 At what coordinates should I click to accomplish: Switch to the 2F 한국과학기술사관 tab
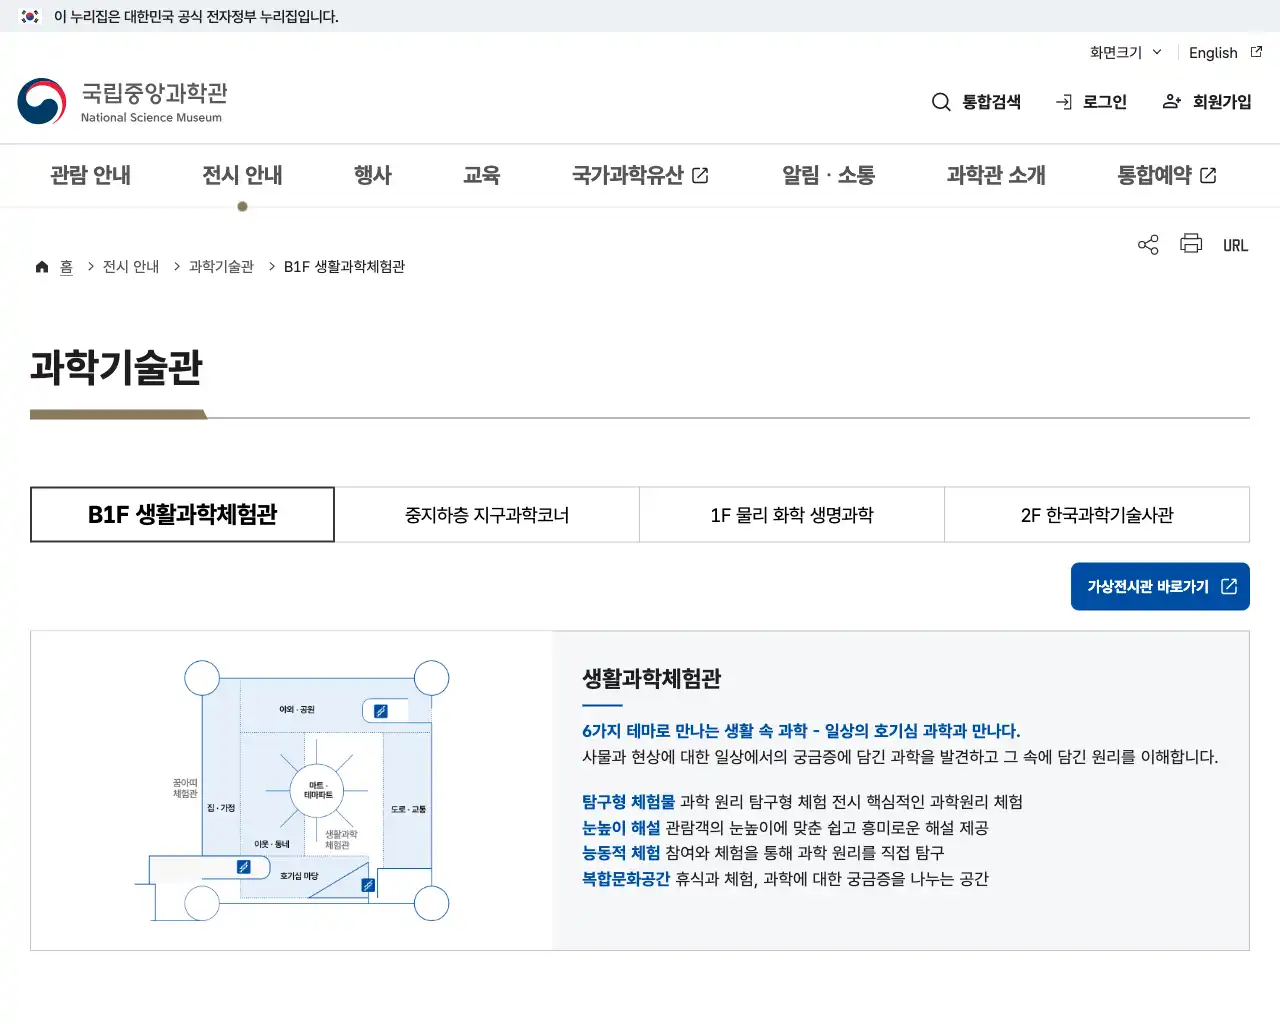[1096, 514]
